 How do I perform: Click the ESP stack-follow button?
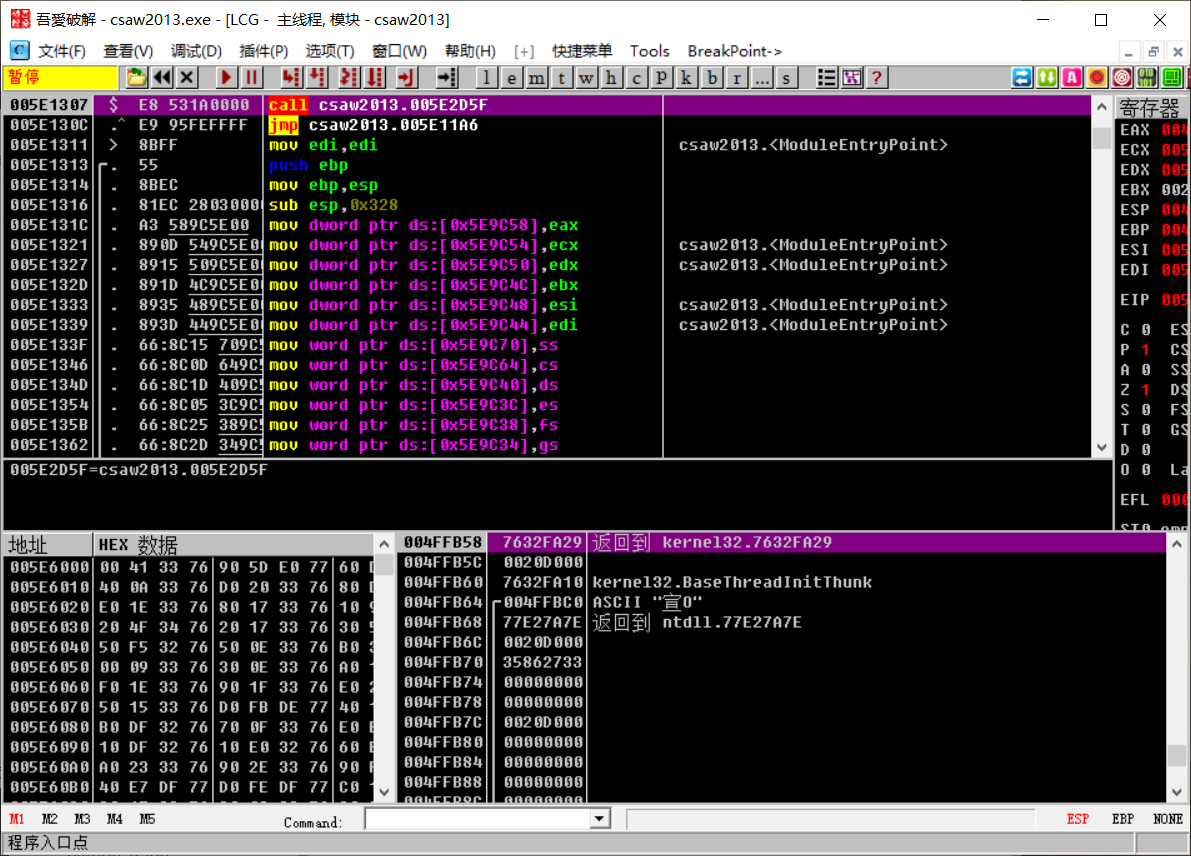click(x=1077, y=819)
